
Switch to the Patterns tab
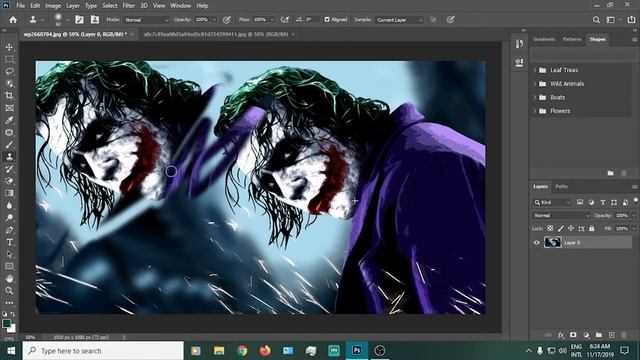point(572,39)
